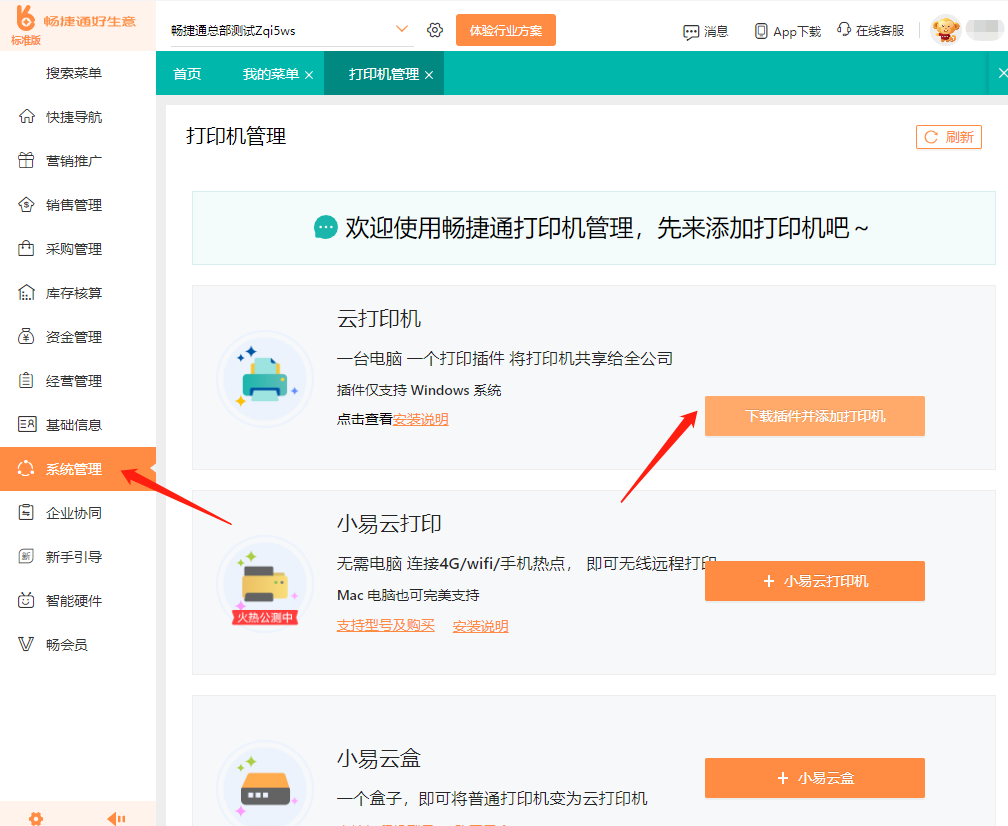Switch to the 首页 tab
The image size is (1008, 826).
pyautogui.click(x=187, y=74)
